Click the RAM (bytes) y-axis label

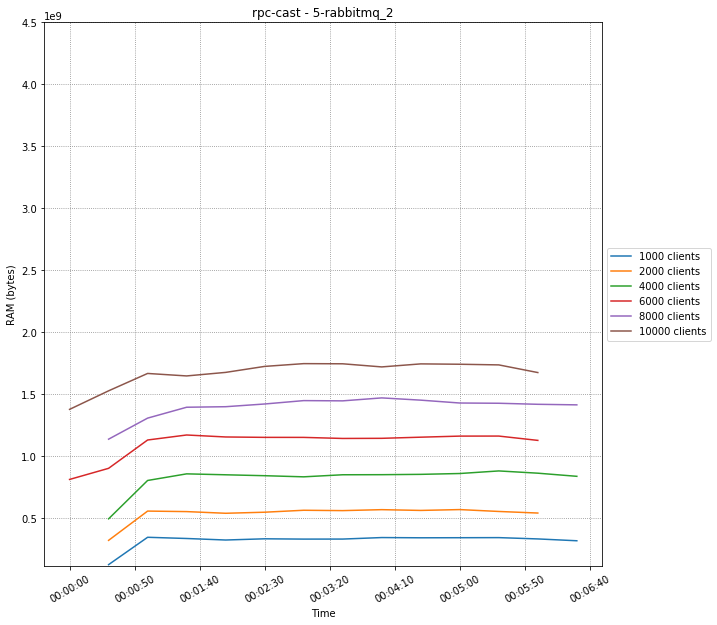point(11,295)
